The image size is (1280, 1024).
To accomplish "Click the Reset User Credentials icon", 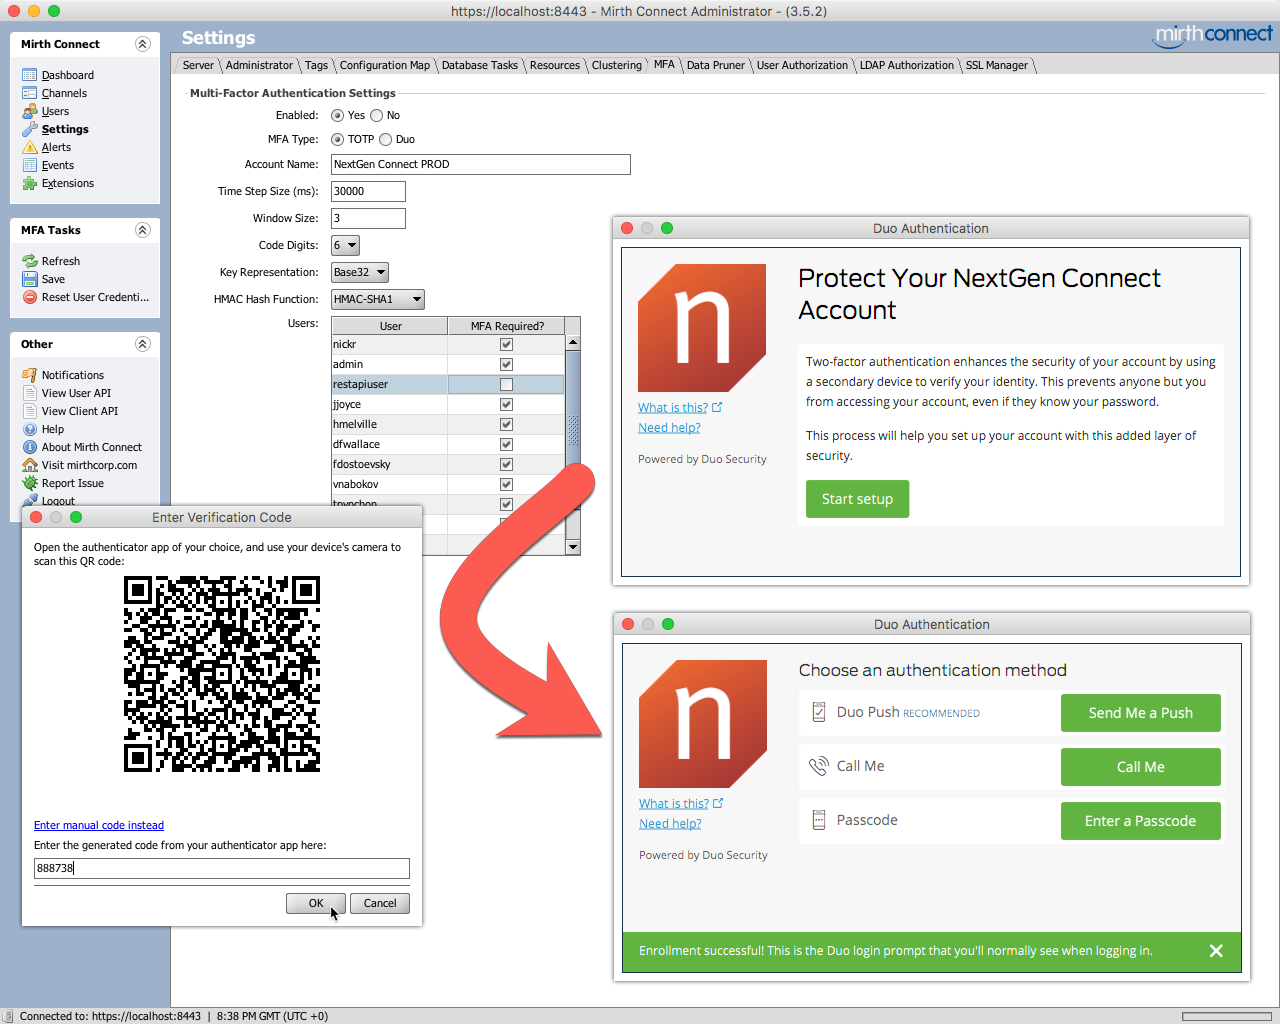I will point(30,297).
